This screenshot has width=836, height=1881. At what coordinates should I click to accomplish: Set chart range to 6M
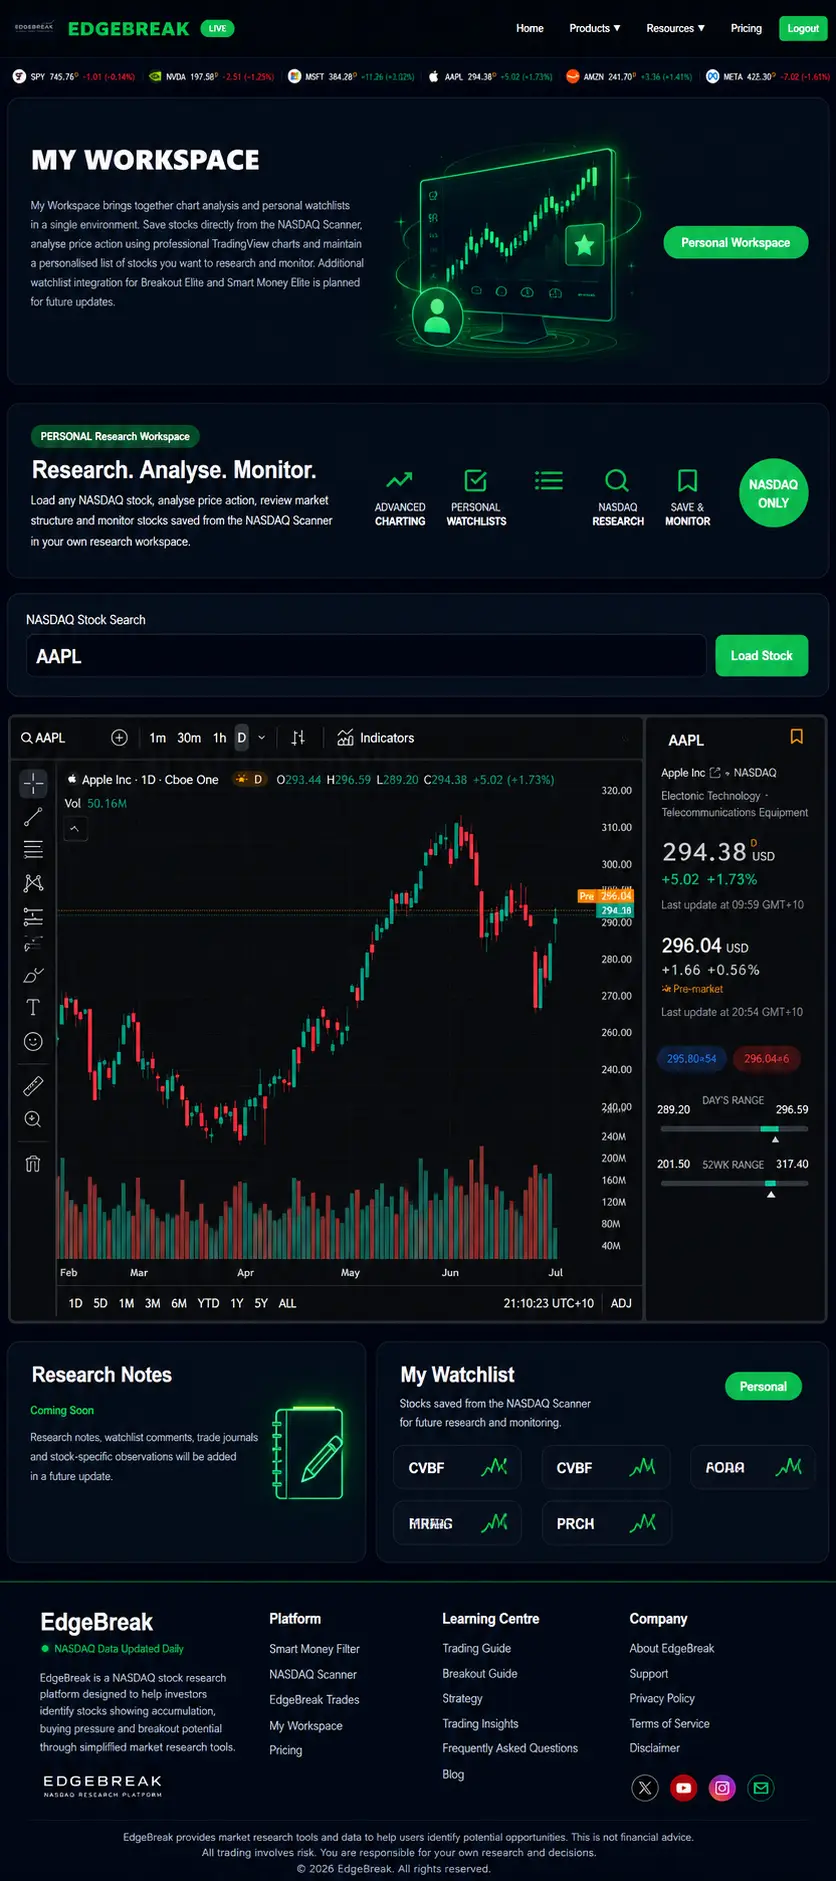[x=179, y=1303]
